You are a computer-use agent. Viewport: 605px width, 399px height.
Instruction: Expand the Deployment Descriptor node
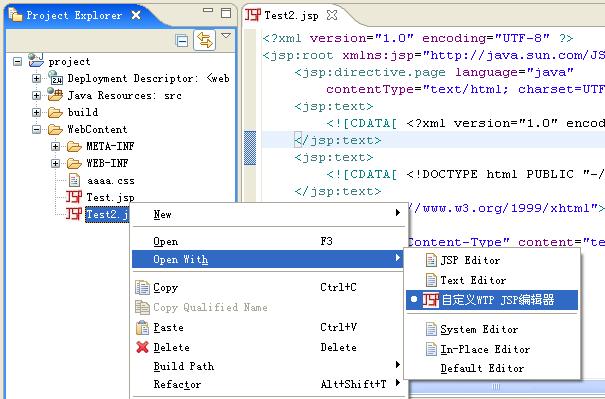[36, 78]
